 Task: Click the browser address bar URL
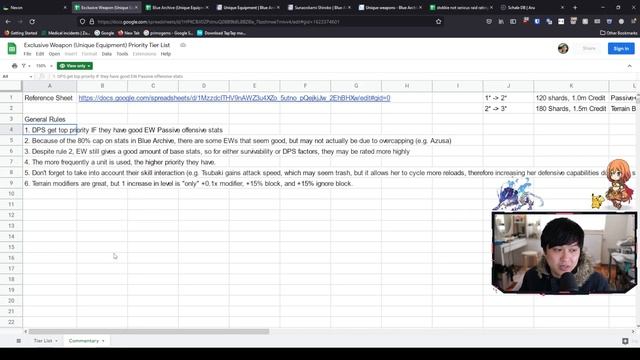218,22
